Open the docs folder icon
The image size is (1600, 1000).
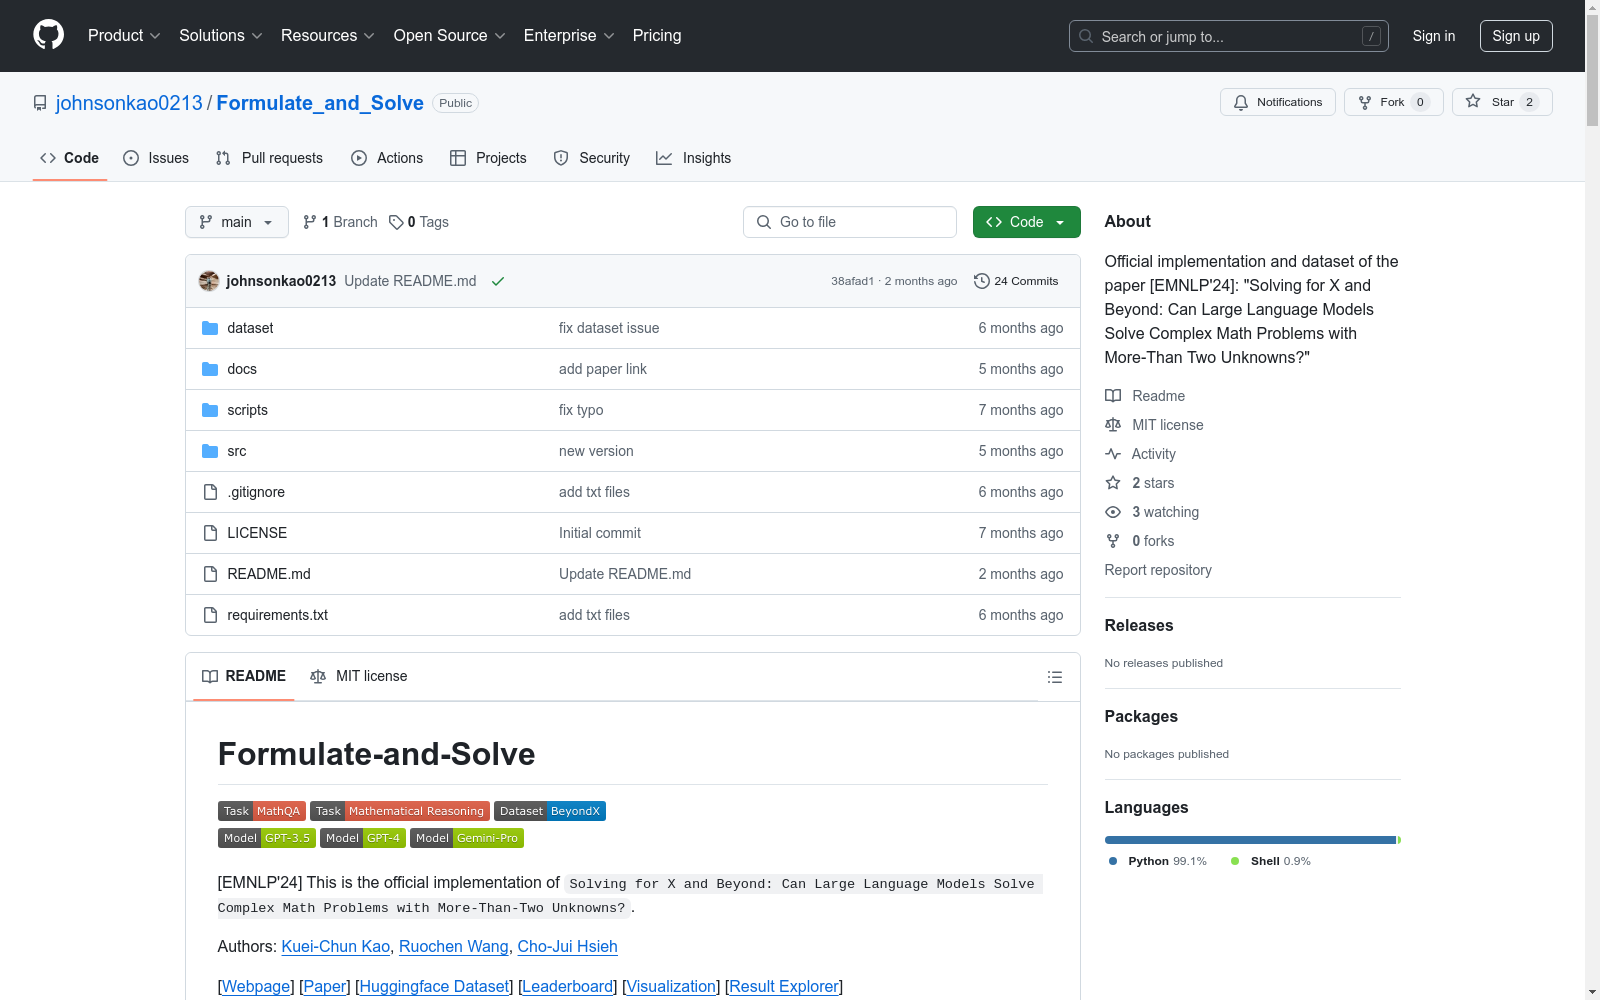tap(210, 369)
